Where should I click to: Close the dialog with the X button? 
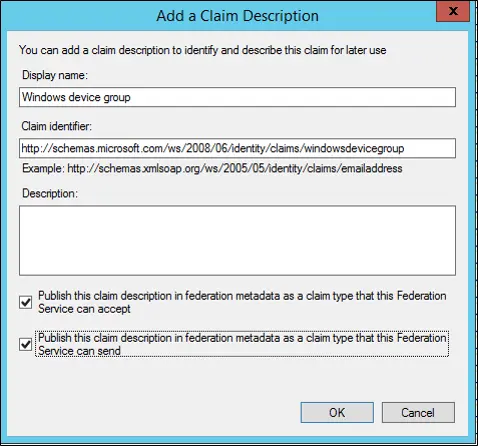pos(453,11)
